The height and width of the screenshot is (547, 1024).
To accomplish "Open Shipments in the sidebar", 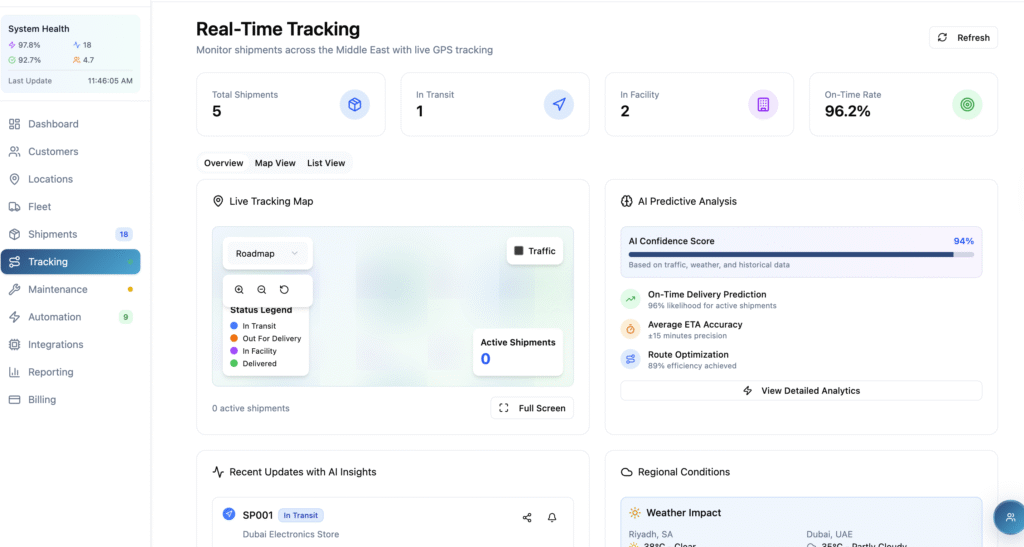I will point(52,234).
